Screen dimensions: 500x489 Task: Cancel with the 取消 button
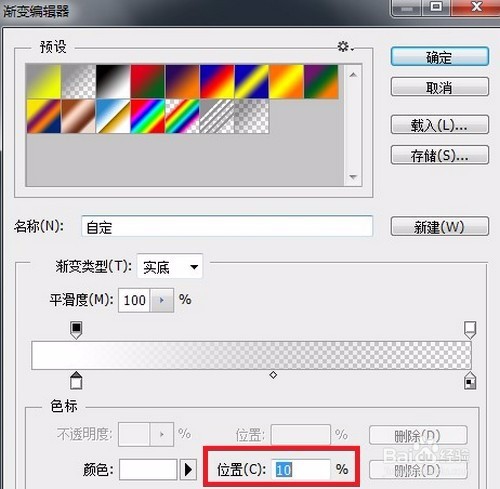pos(440,87)
